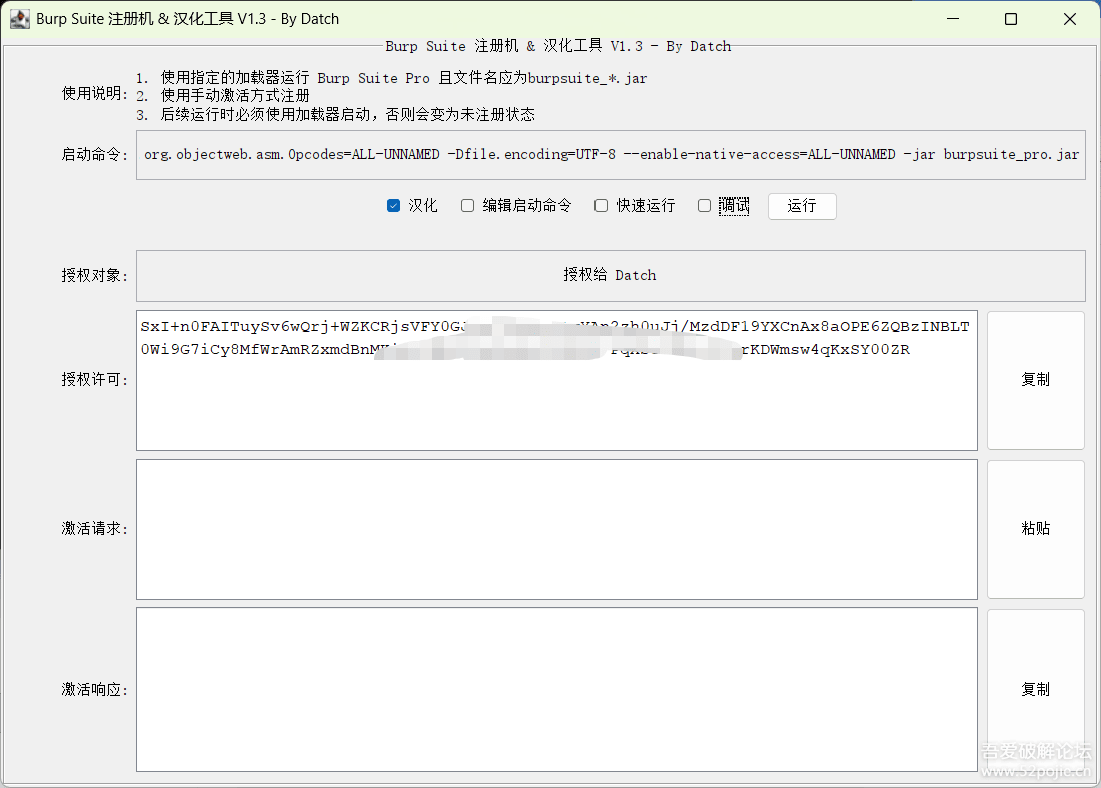Click the 粘贴 button for 激活请求
Viewport: 1101px width, 788px height.
coord(1036,529)
